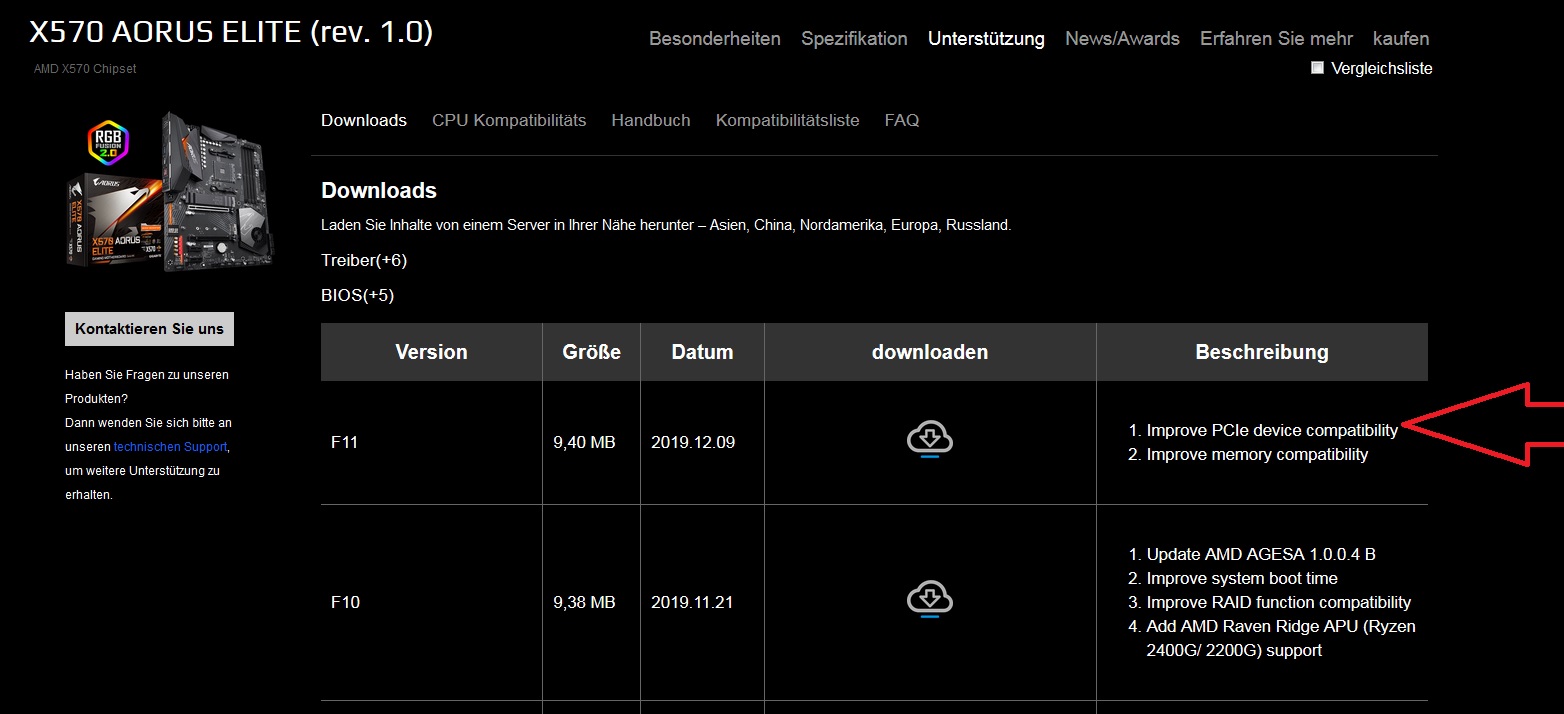Click 'Improve RAID function compatibility' text
The height and width of the screenshot is (714, 1564).
tap(1279, 602)
